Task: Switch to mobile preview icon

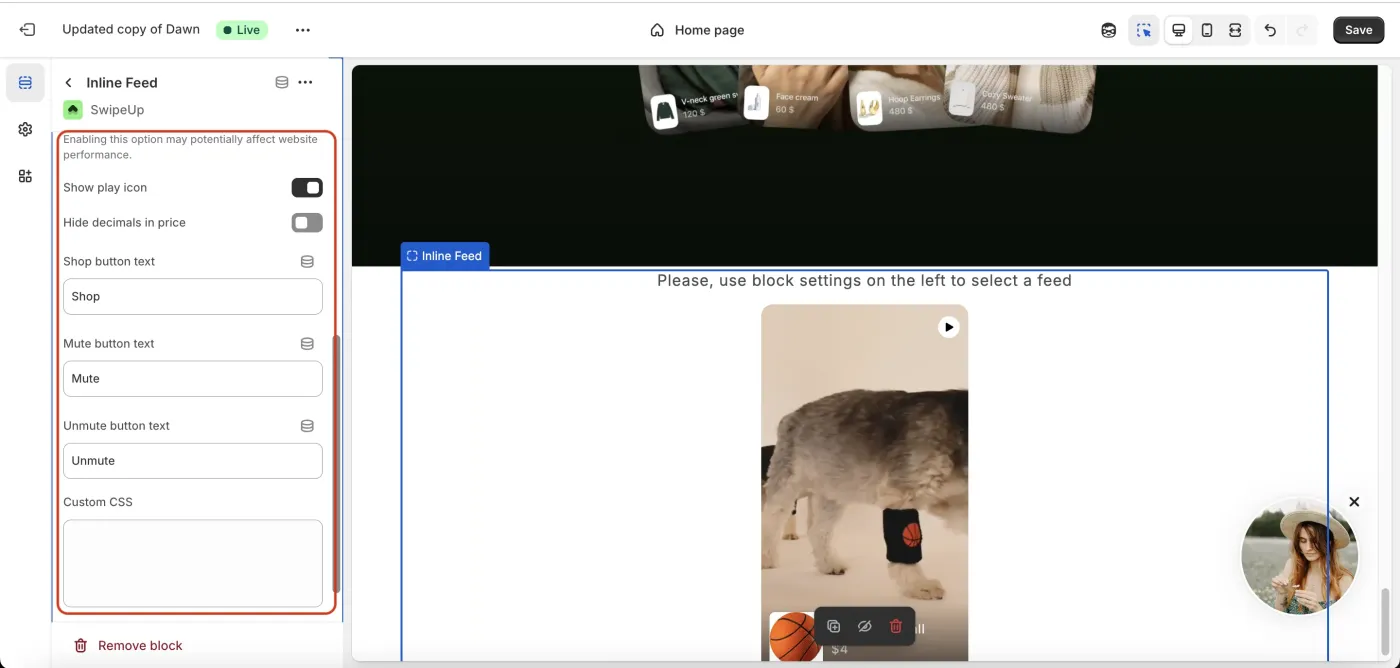Action: (1207, 30)
